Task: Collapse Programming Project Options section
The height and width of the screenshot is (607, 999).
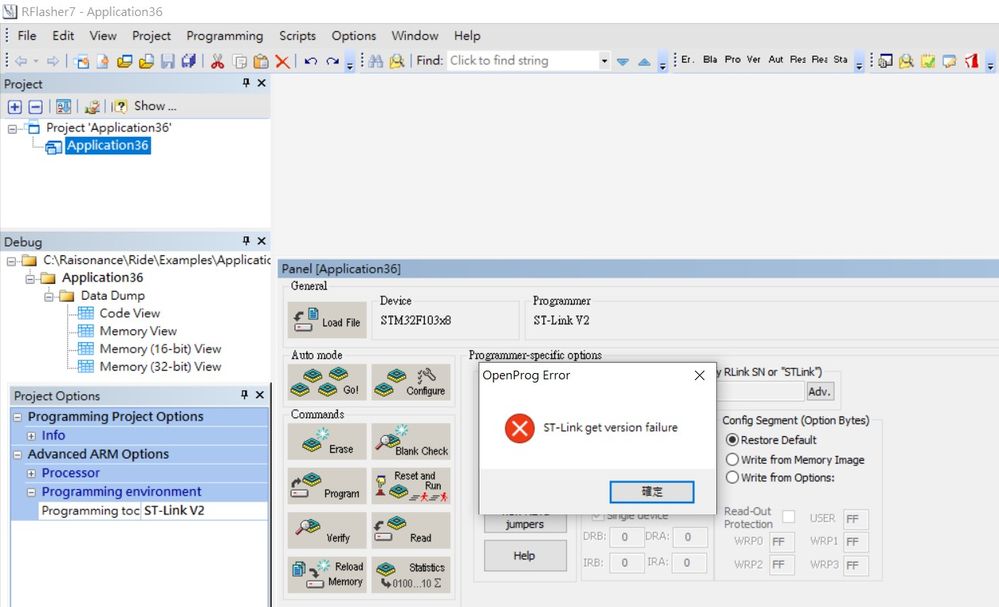Action: (18, 417)
